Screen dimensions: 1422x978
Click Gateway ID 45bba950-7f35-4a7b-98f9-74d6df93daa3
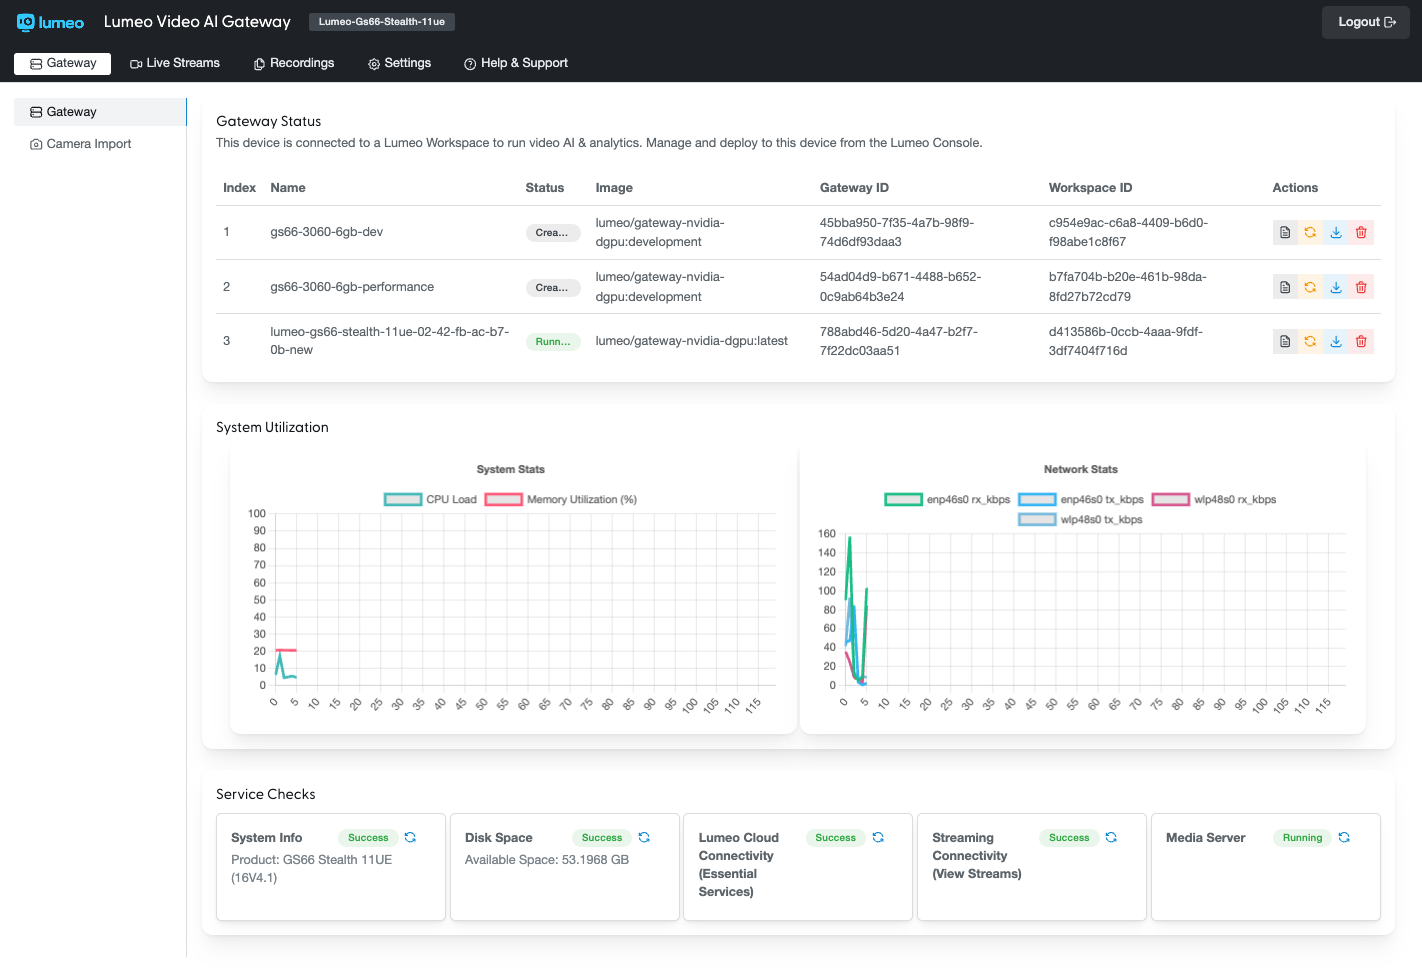[x=897, y=232]
